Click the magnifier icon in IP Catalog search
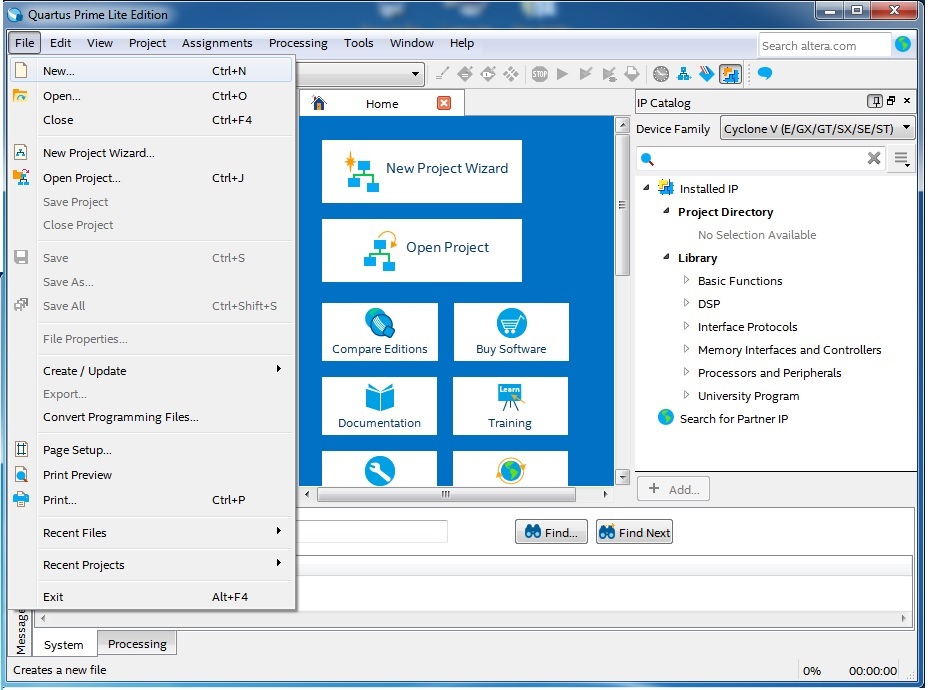 (x=647, y=159)
